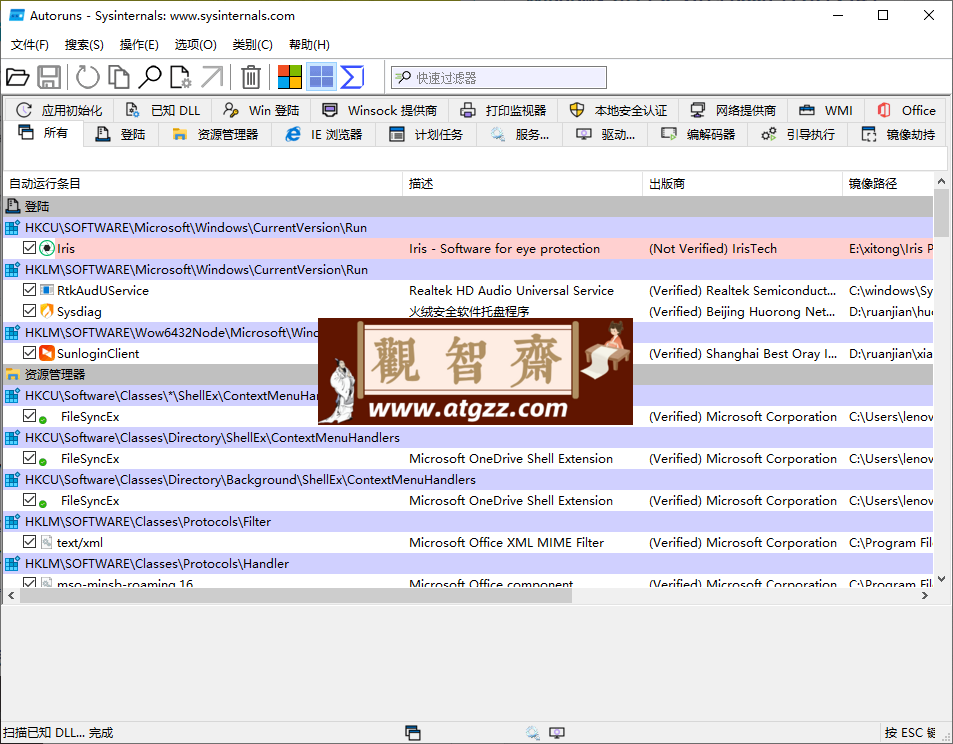
Task: Switch to the Win 登陆 tab
Action: pyautogui.click(x=261, y=110)
